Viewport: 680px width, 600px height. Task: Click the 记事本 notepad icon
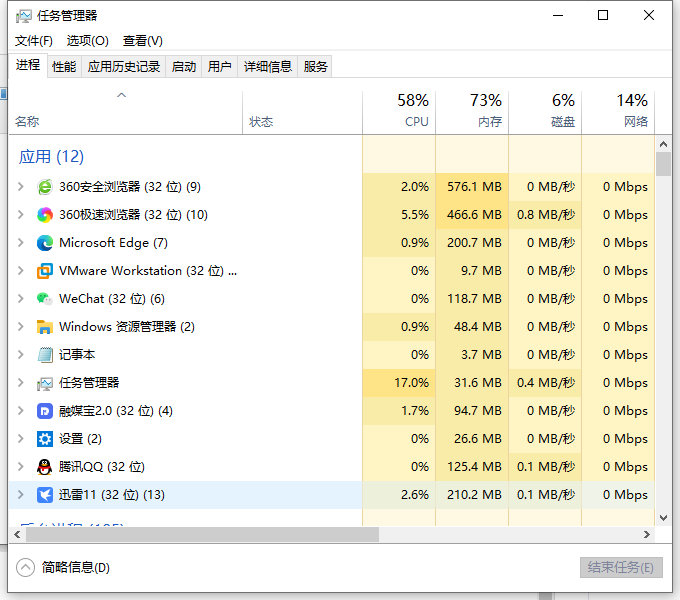click(45, 355)
